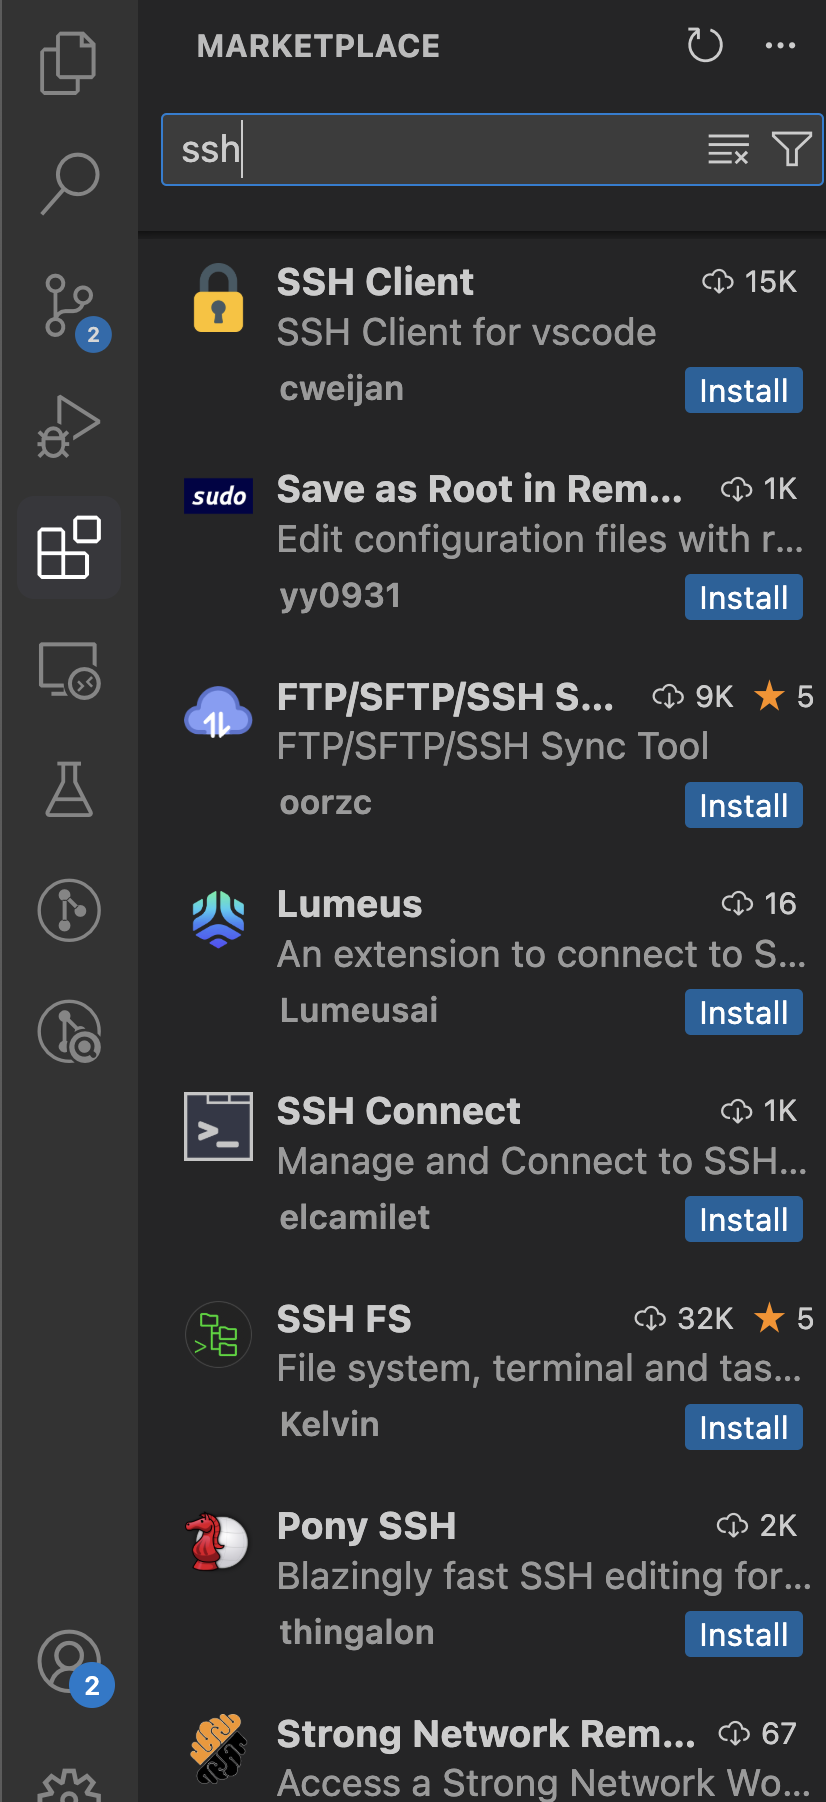826x1802 pixels.
Task: Click the ssh search input field
Action: point(432,149)
